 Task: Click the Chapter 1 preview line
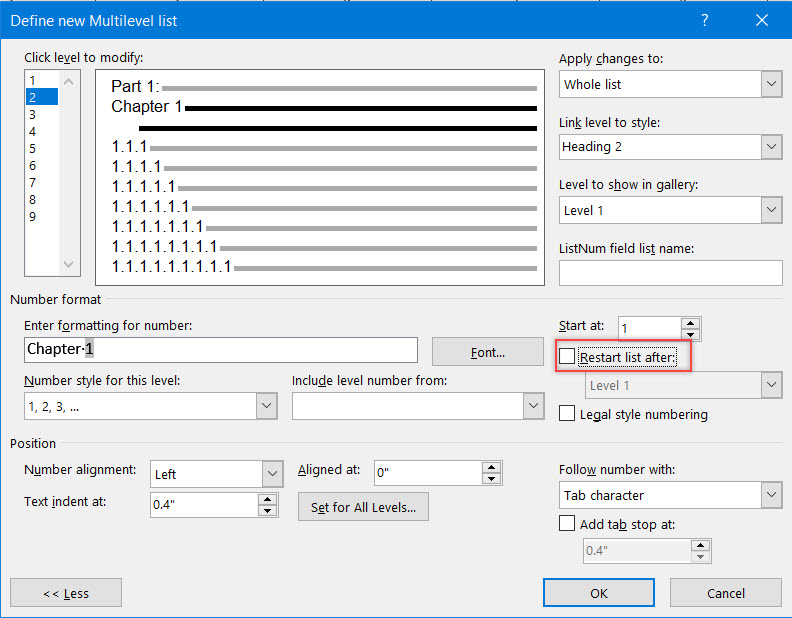point(324,107)
